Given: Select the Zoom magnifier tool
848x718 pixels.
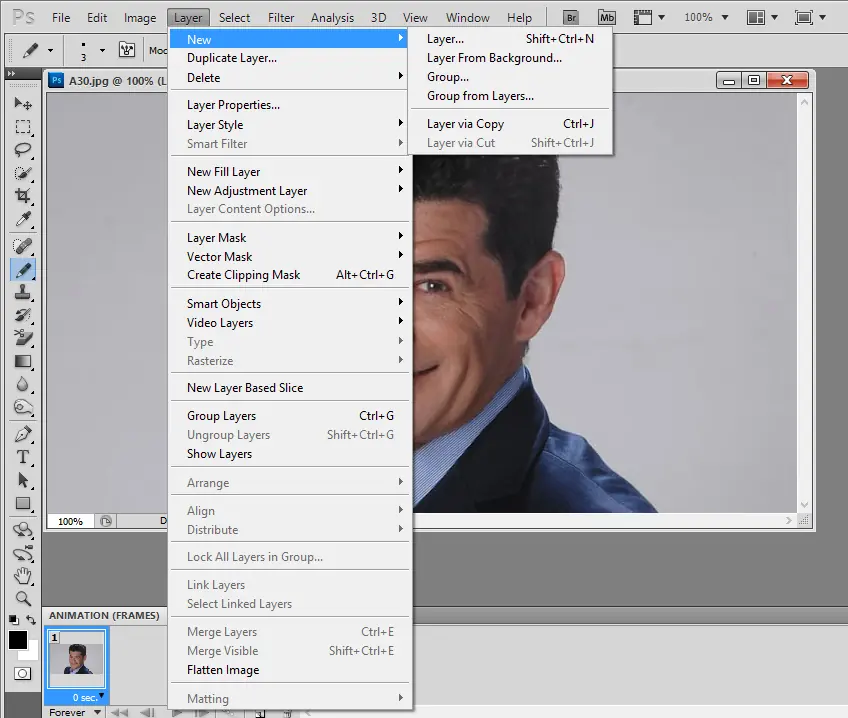Looking at the screenshot, I should (23, 599).
